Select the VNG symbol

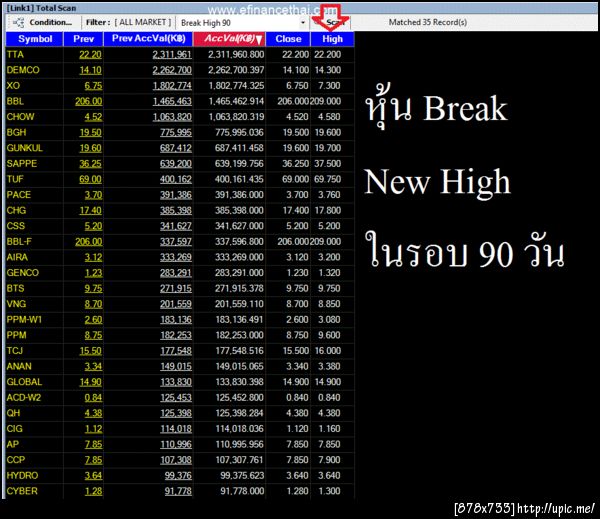(16, 304)
